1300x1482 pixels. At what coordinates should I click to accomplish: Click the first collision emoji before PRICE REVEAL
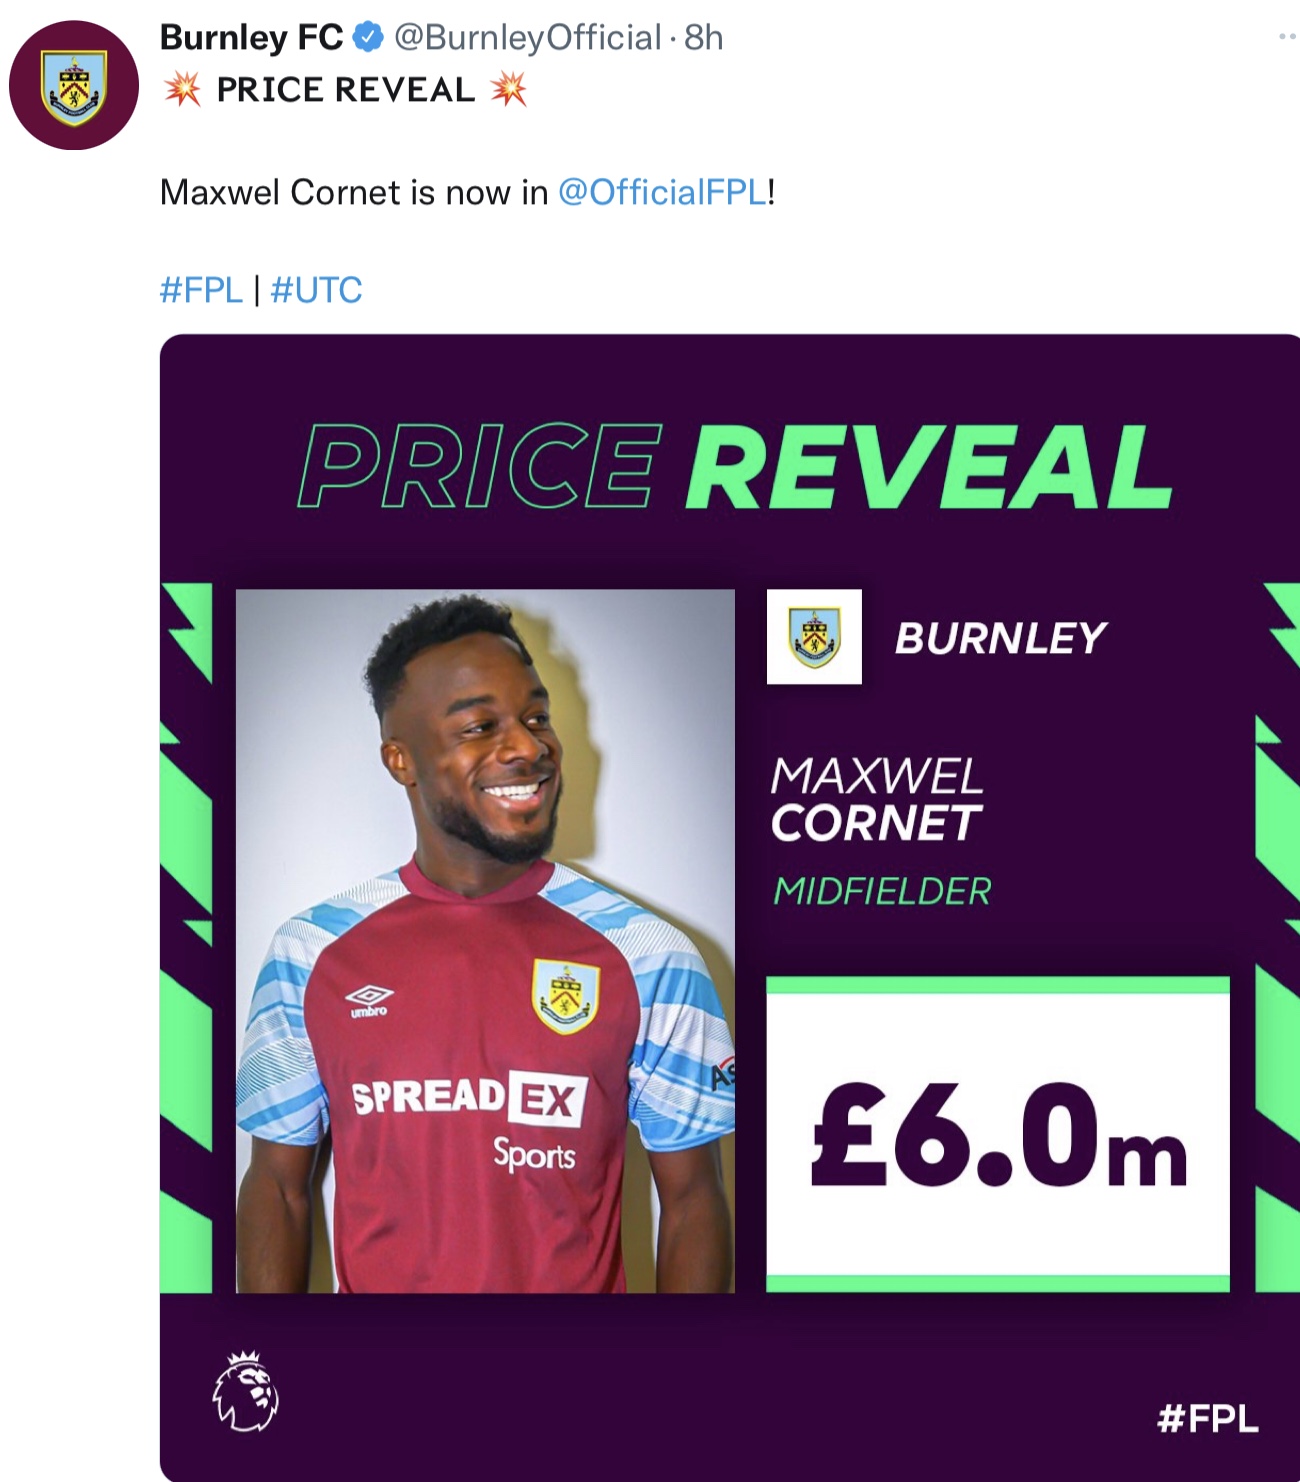tap(182, 89)
